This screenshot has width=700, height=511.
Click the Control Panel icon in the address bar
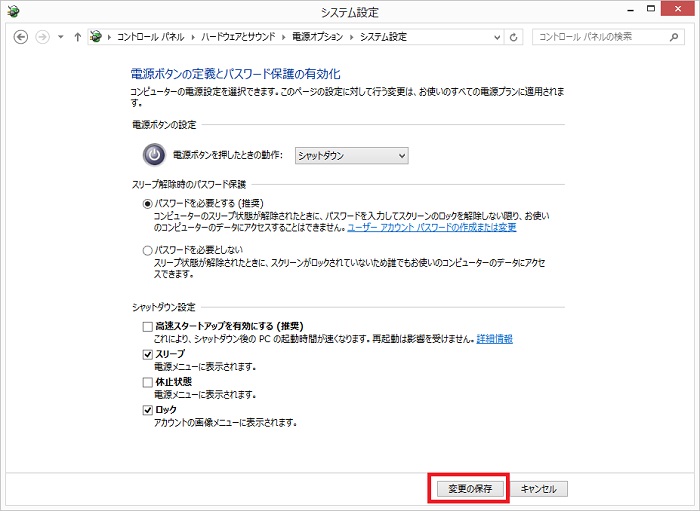click(x=96, y=37)
